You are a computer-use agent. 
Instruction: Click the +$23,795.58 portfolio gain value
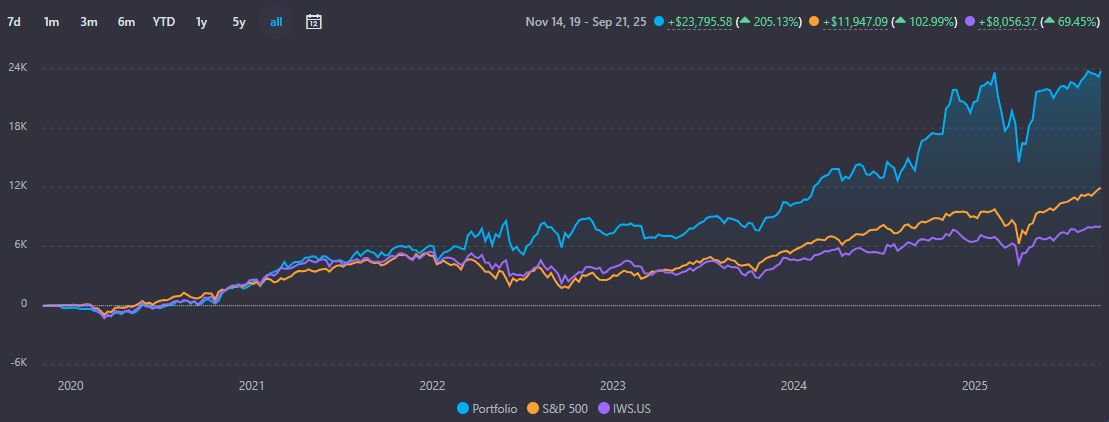click(699, 21)
